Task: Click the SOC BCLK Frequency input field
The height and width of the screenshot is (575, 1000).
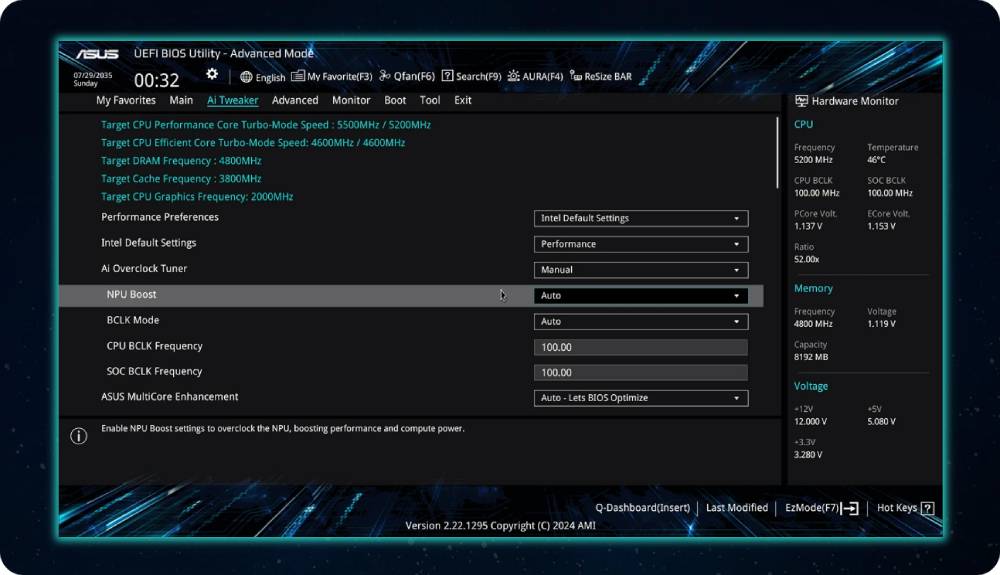Action: tap(641, 373)
